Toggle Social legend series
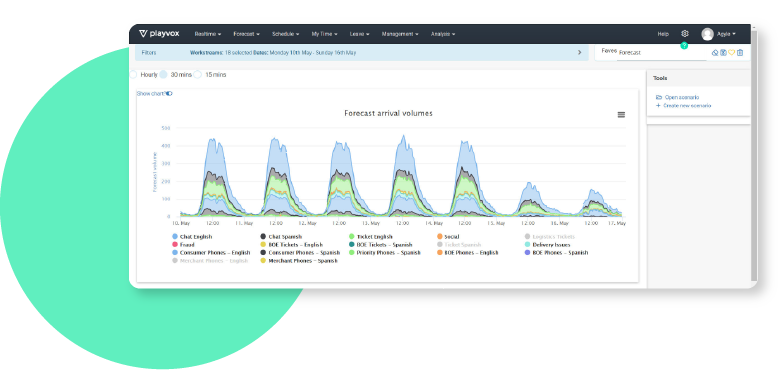 pos(448,237)
